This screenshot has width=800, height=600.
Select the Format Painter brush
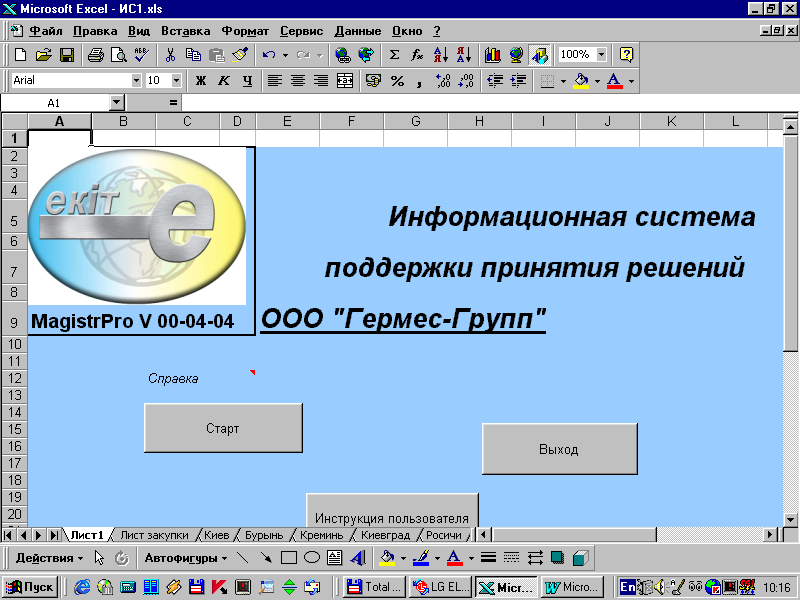239,55
